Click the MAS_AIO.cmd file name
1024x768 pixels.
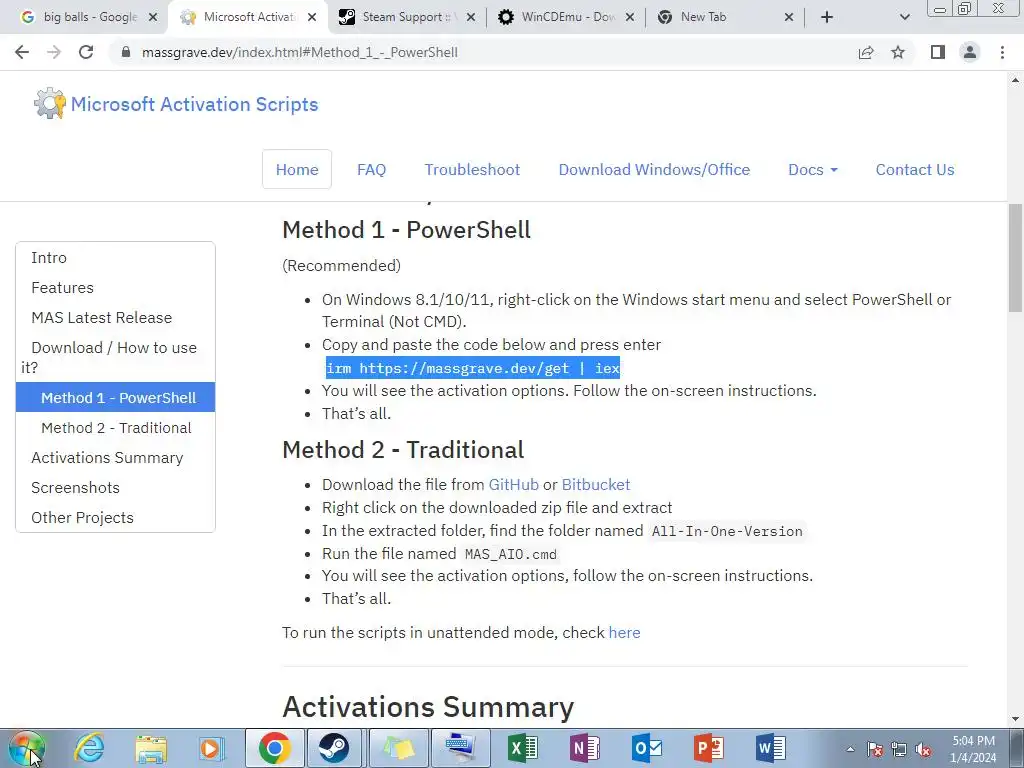[x=511, y=554]
